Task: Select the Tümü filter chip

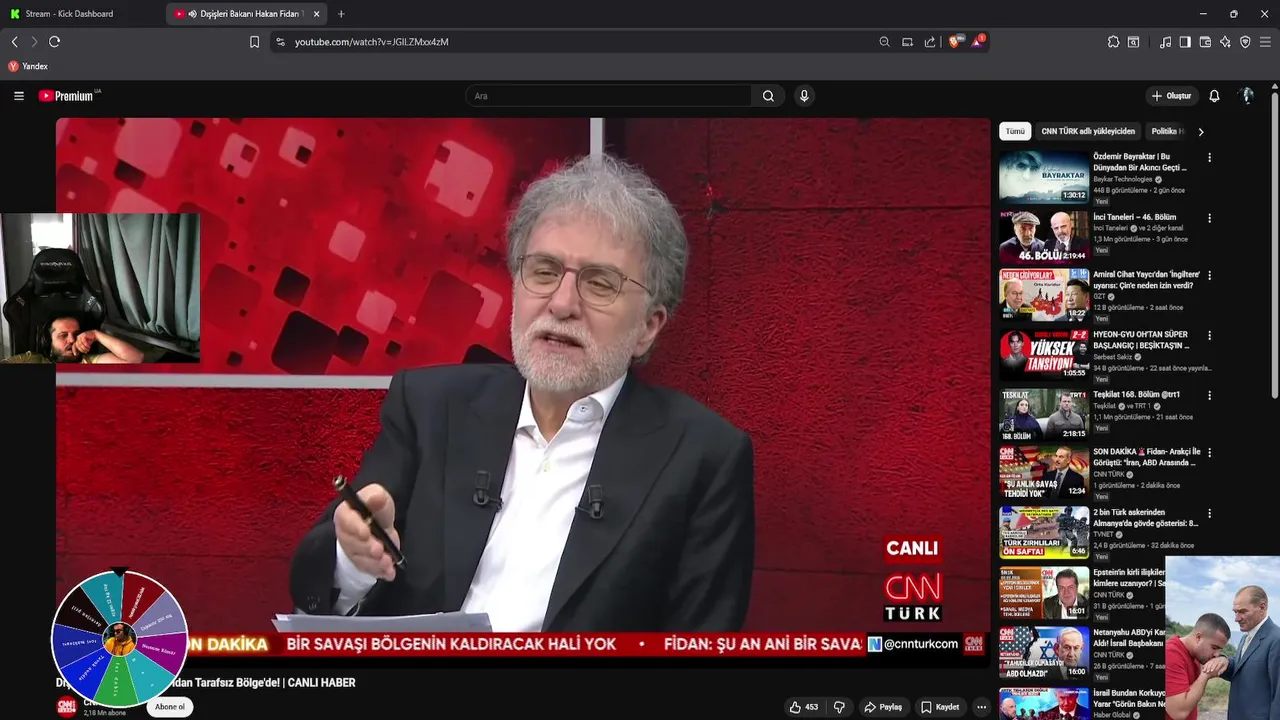Action: click(x=1015, y=131)
